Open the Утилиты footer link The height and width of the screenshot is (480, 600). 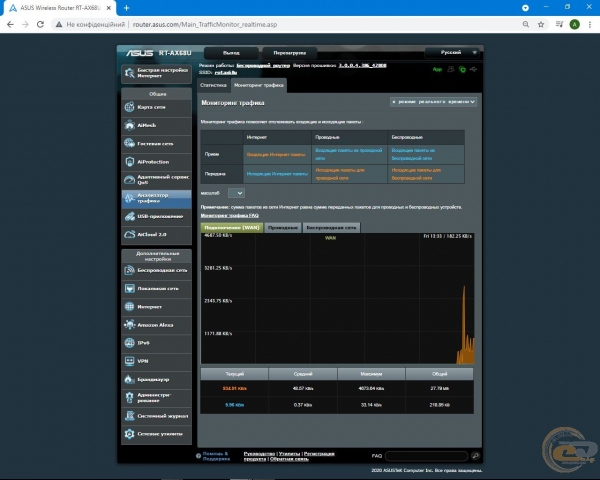pyautogui.click(x=289, y=454)
